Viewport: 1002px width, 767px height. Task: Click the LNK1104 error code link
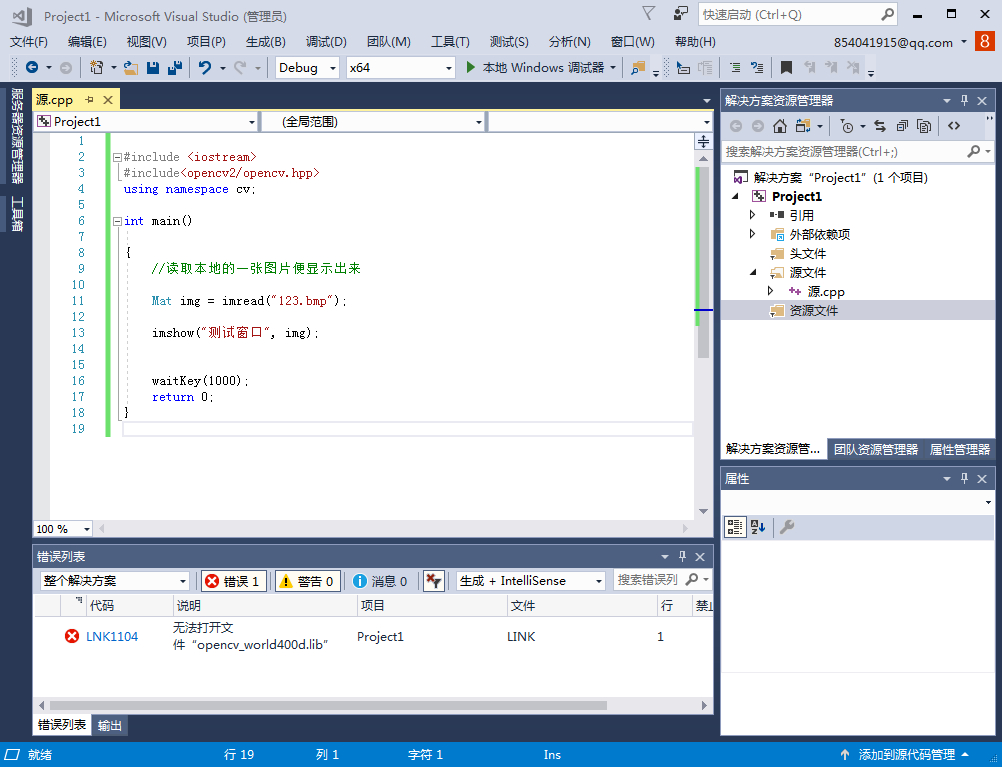coord(112,636)
